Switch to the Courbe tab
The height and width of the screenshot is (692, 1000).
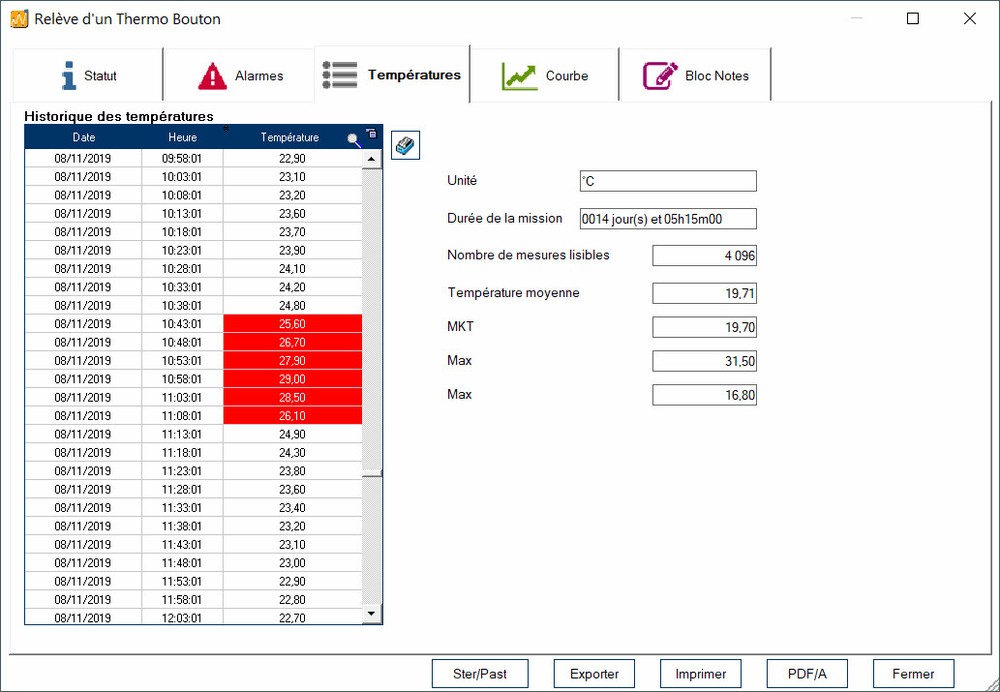click(545, 73)
